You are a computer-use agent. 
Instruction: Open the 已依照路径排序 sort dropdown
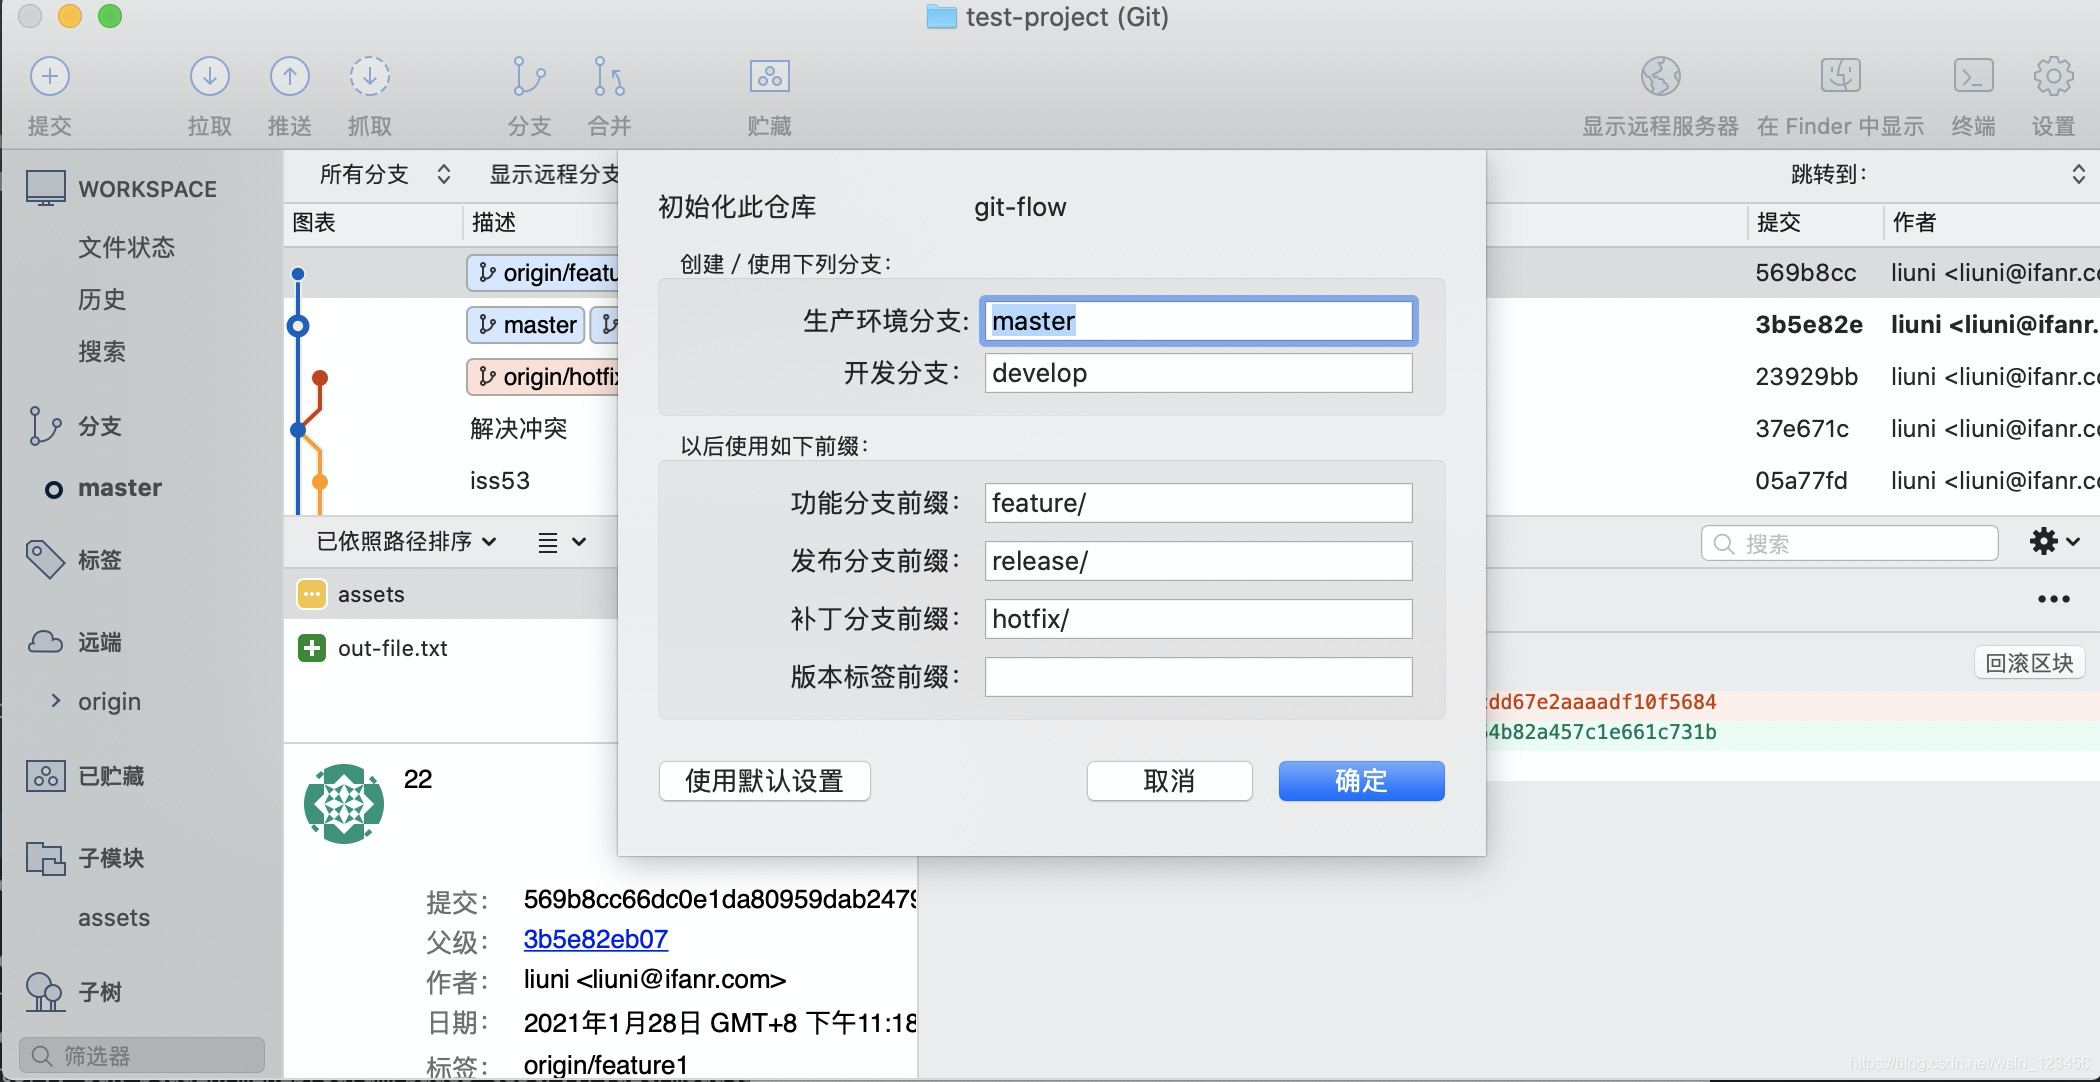pyautogui.click(x=406, y=542)
